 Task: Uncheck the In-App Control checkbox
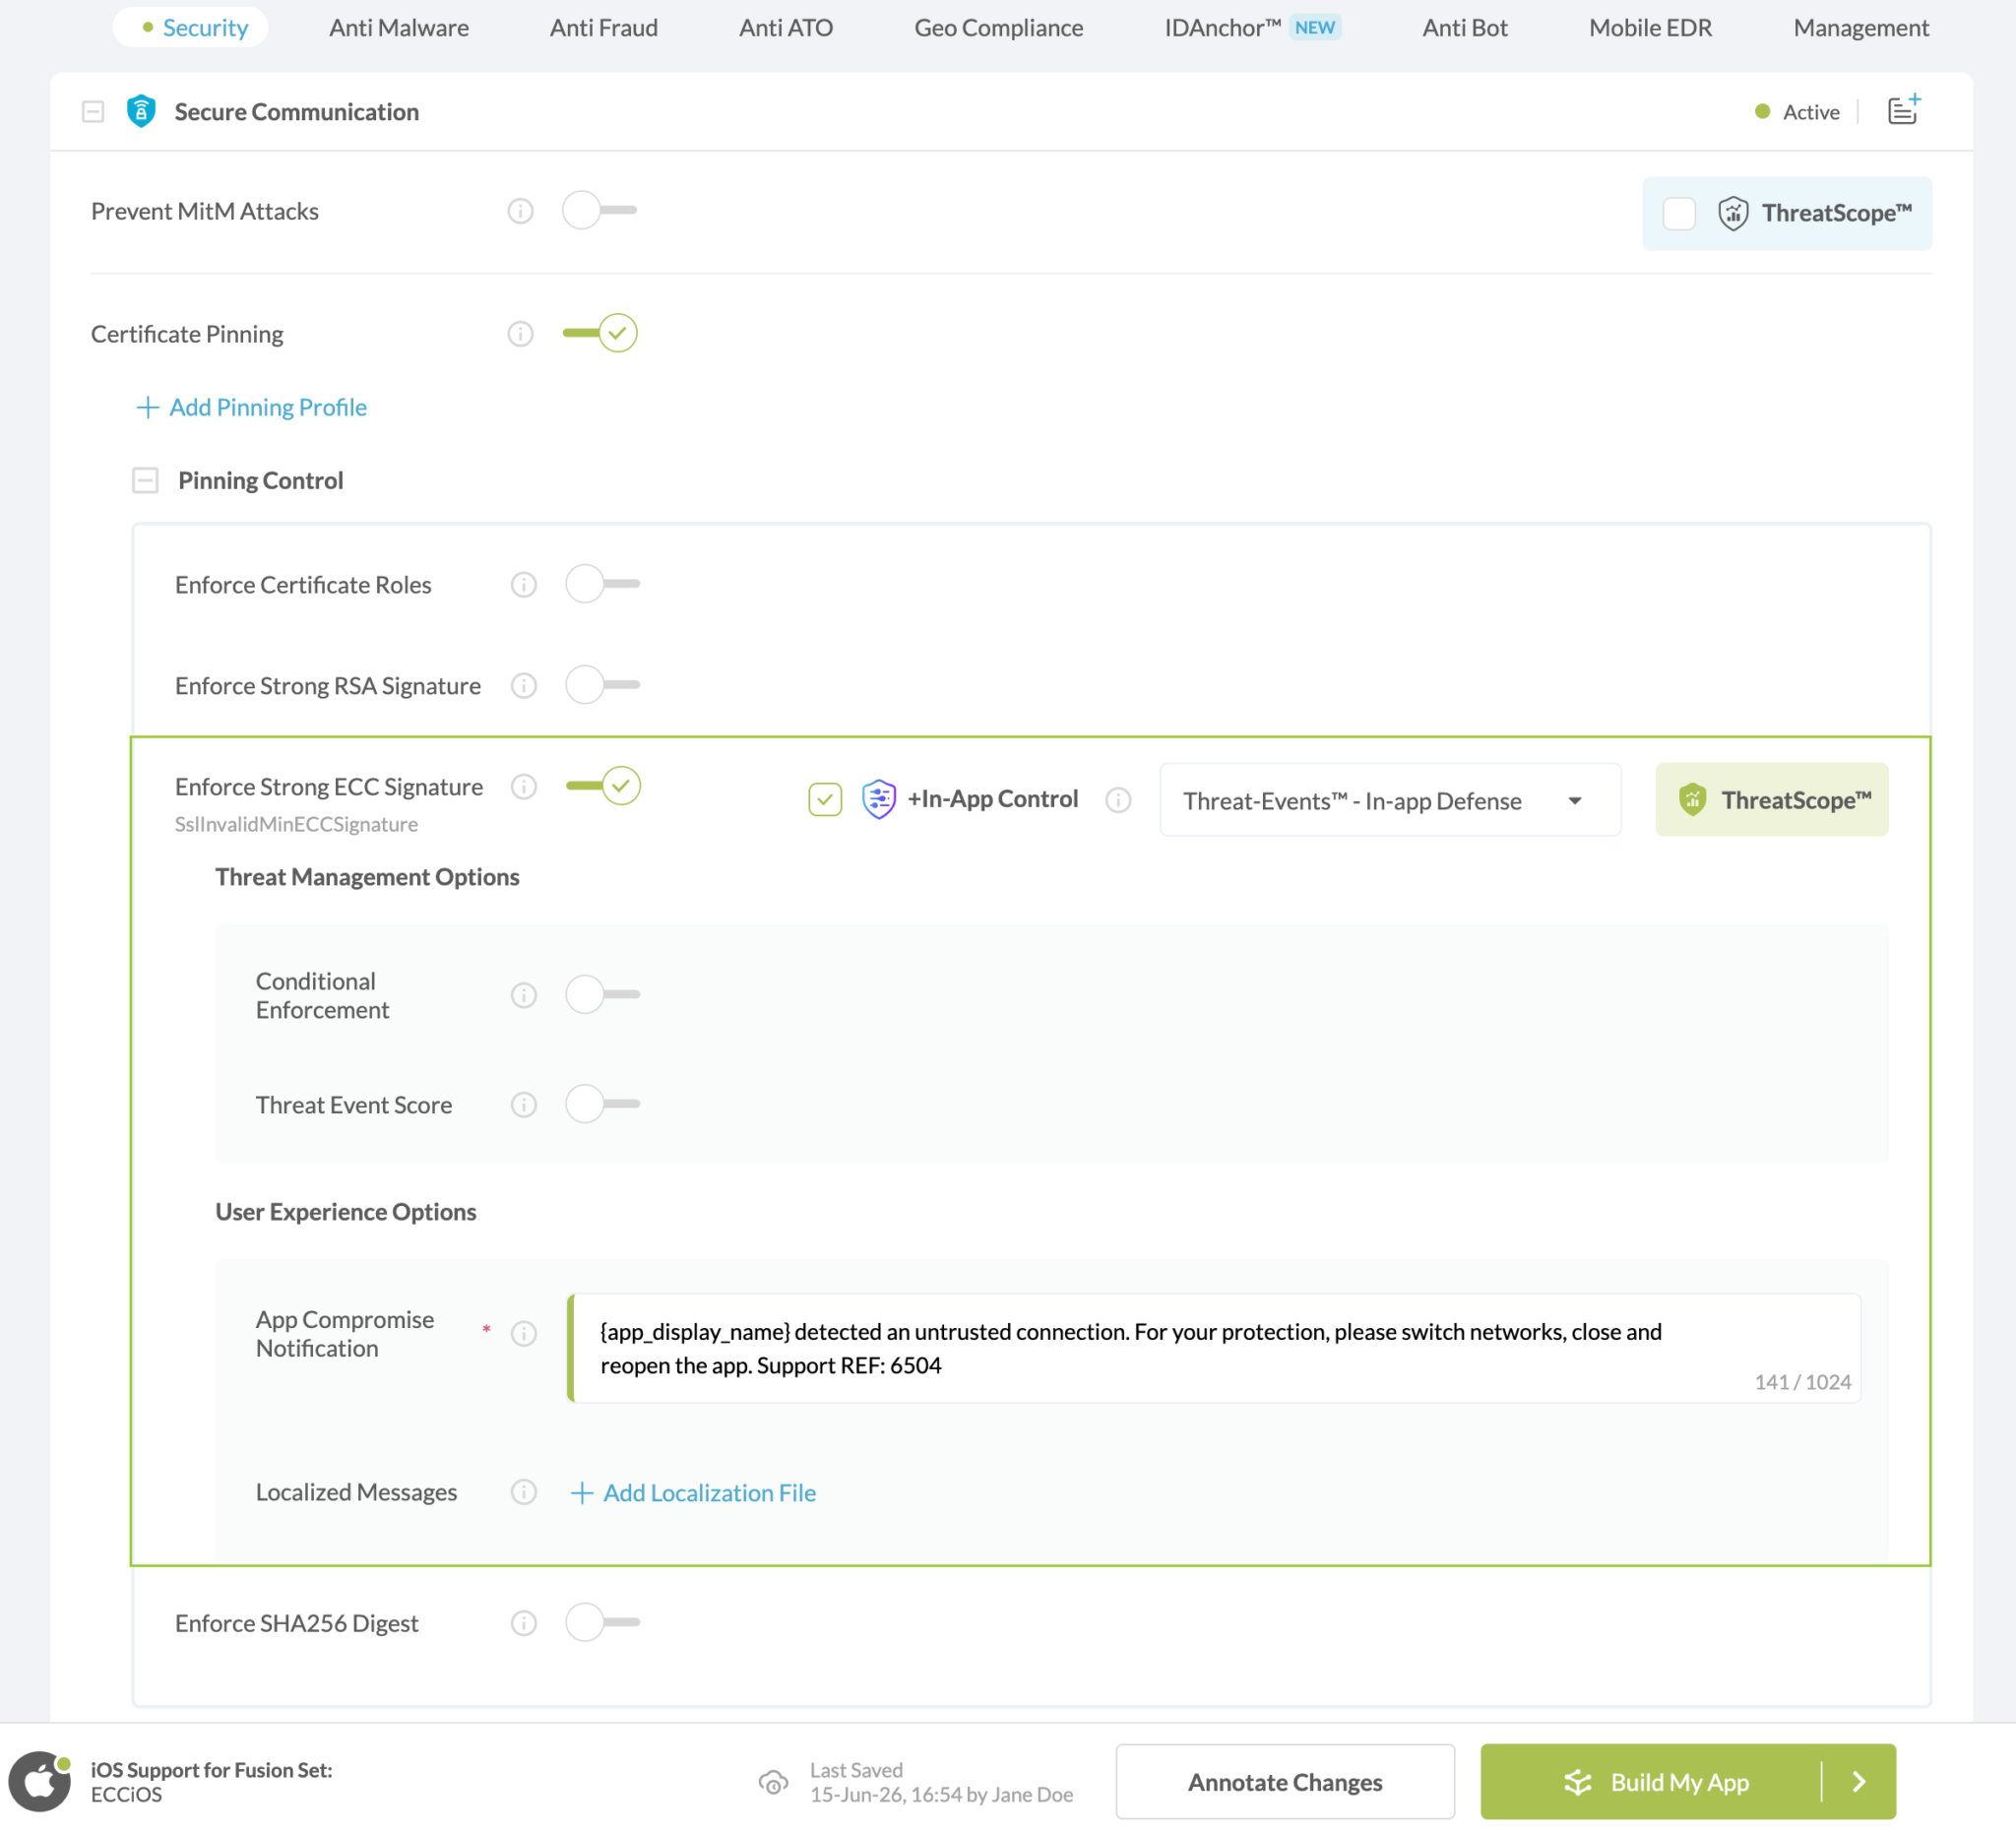tap(825, 800)
